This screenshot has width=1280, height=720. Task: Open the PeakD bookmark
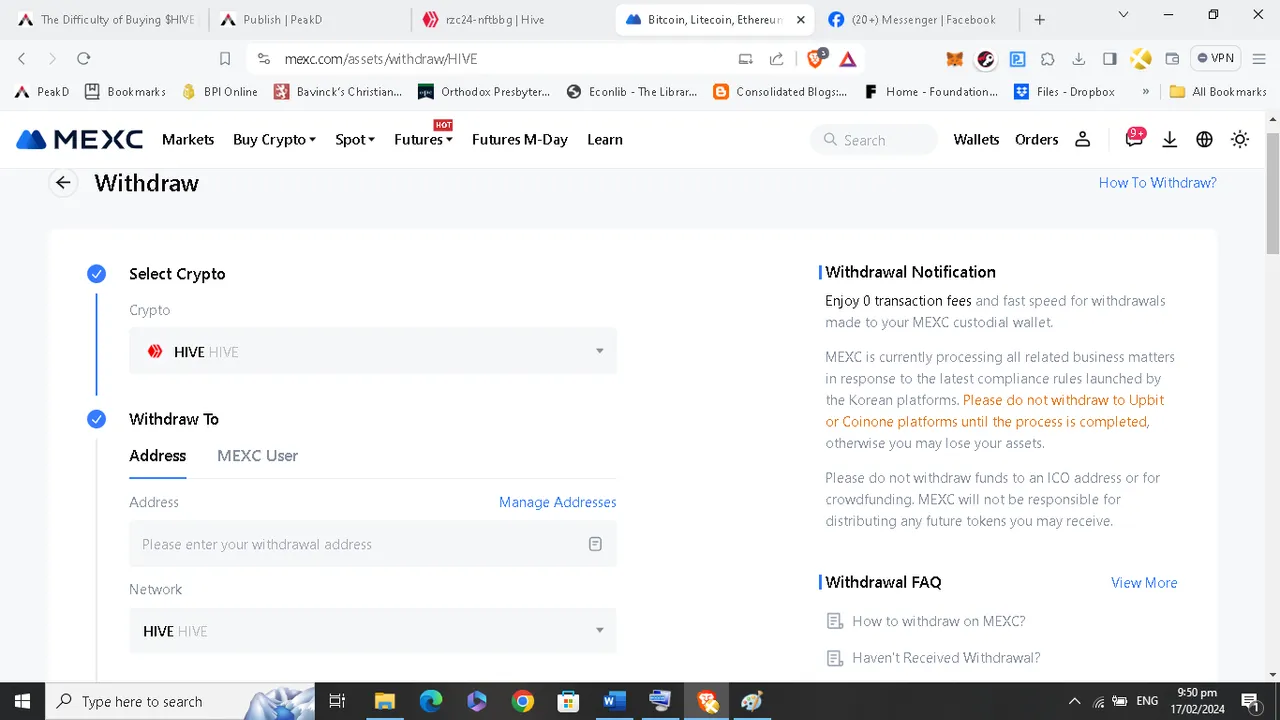(x=43, y=91)
